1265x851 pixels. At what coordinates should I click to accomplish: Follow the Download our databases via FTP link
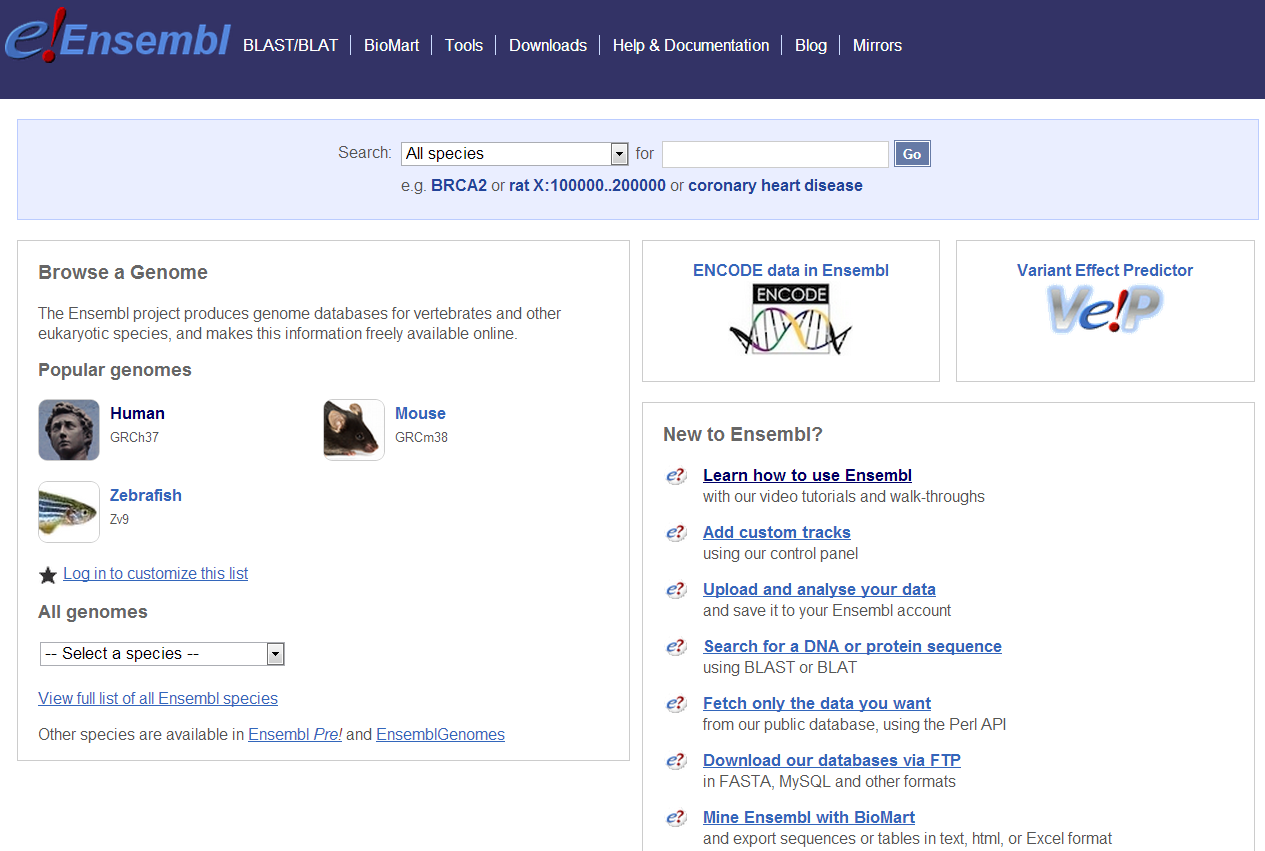click(x=831, y=761)
